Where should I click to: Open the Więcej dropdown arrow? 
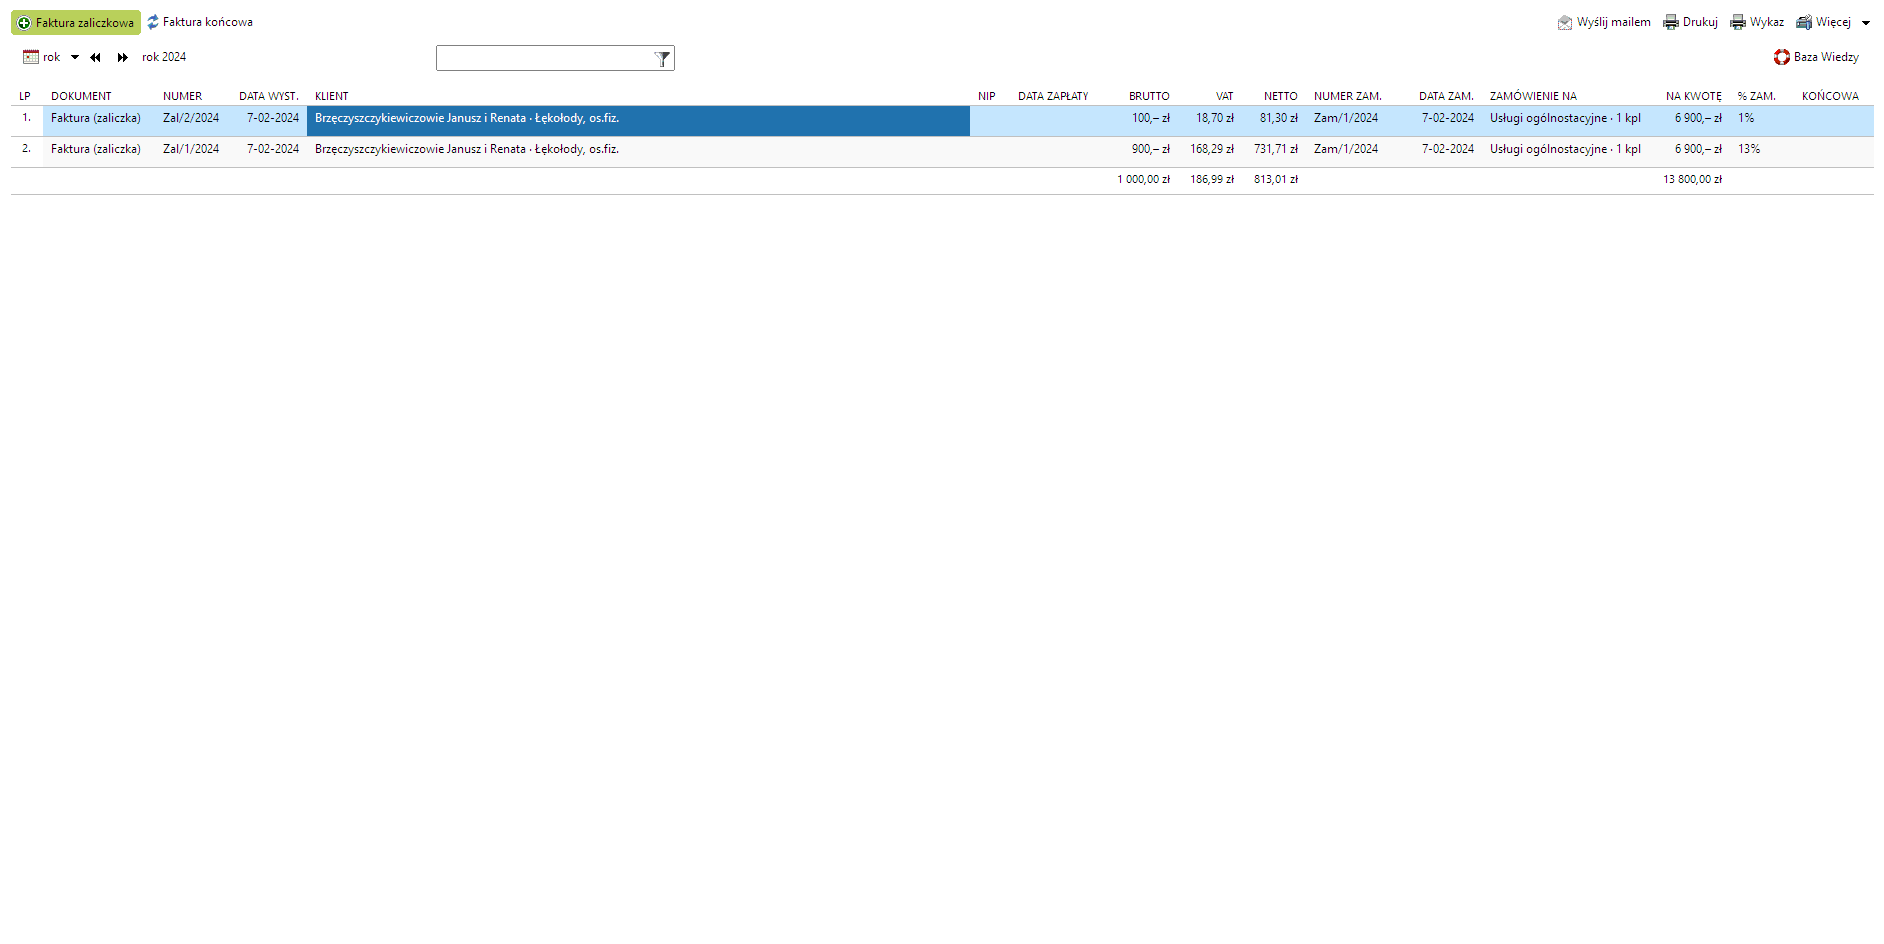click(x=1866, y=23)
